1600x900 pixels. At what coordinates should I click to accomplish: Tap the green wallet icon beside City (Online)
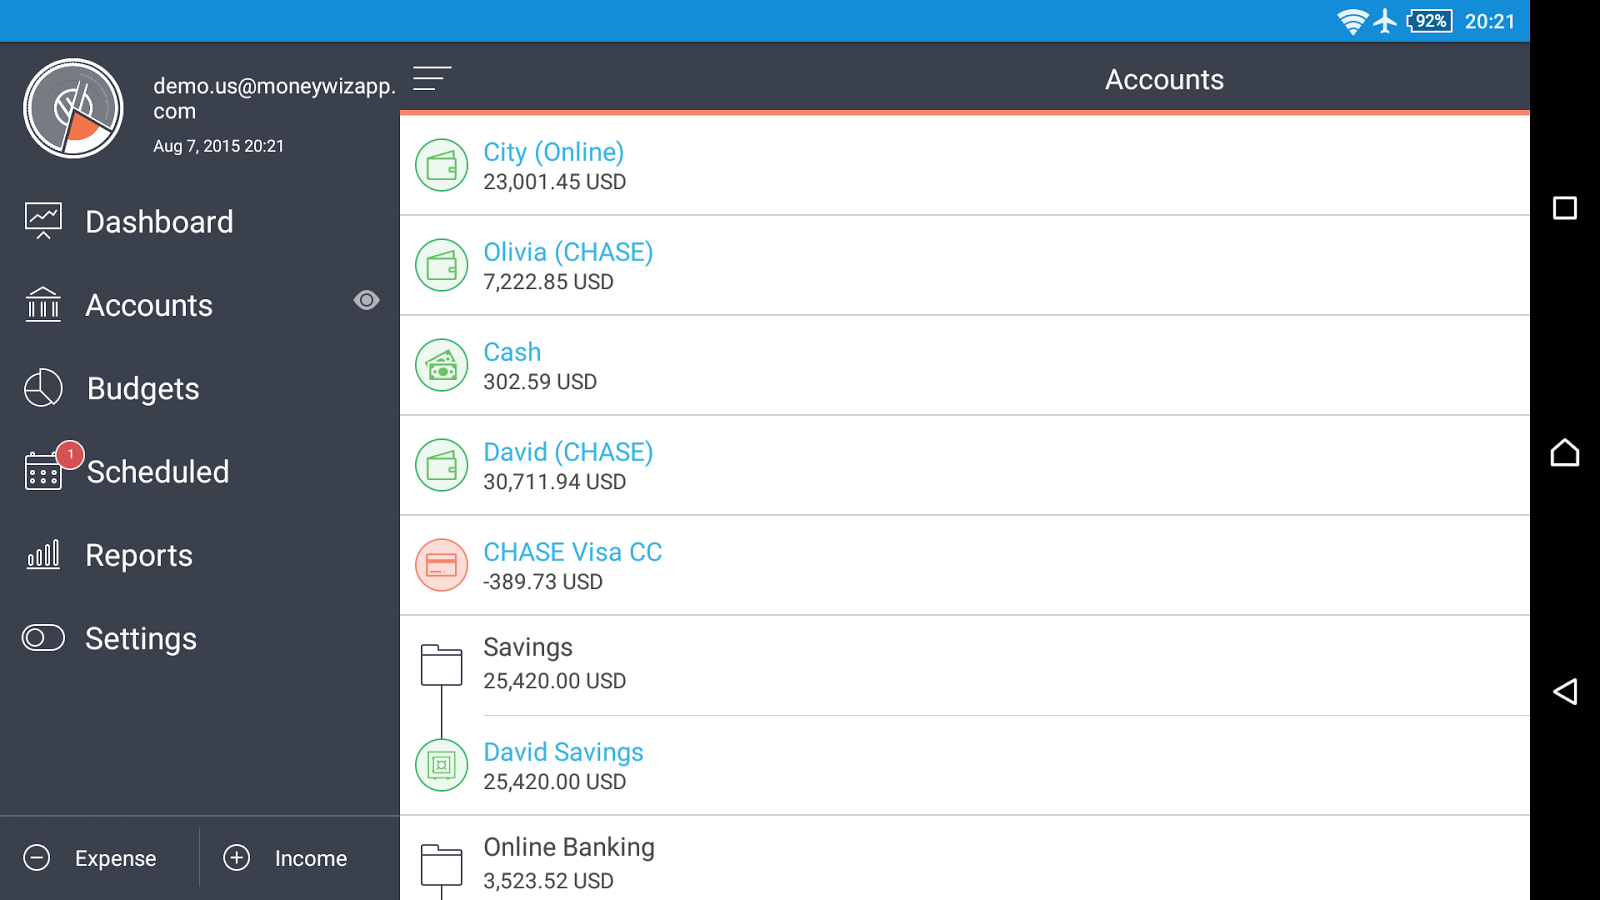(x=441, y=165)
